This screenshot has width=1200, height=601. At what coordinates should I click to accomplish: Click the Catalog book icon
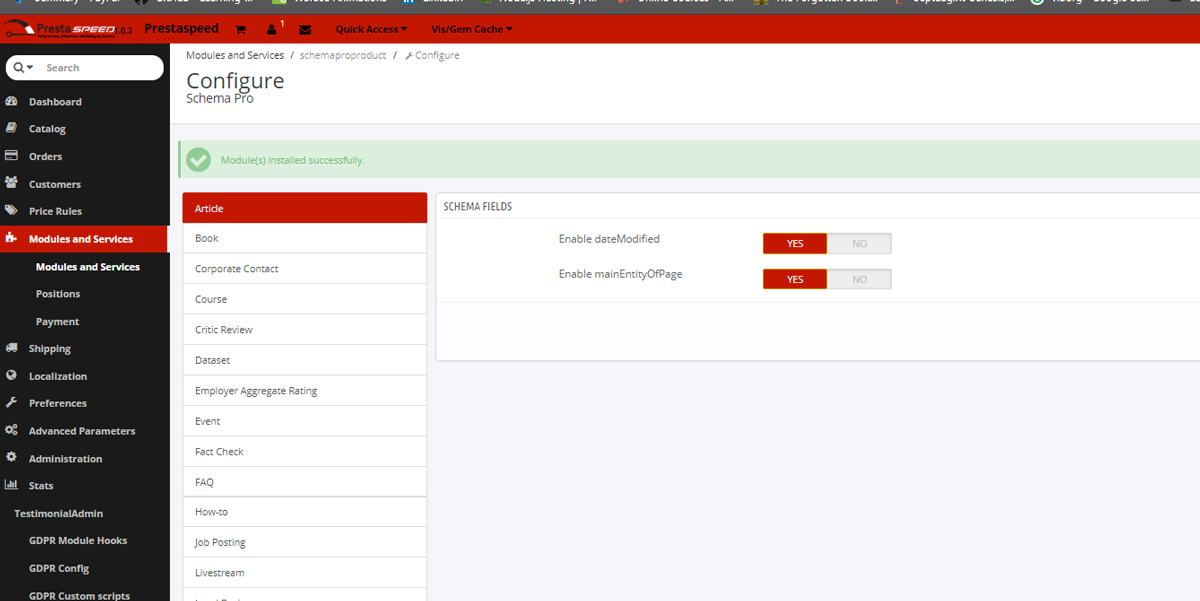tap(11, 128)
